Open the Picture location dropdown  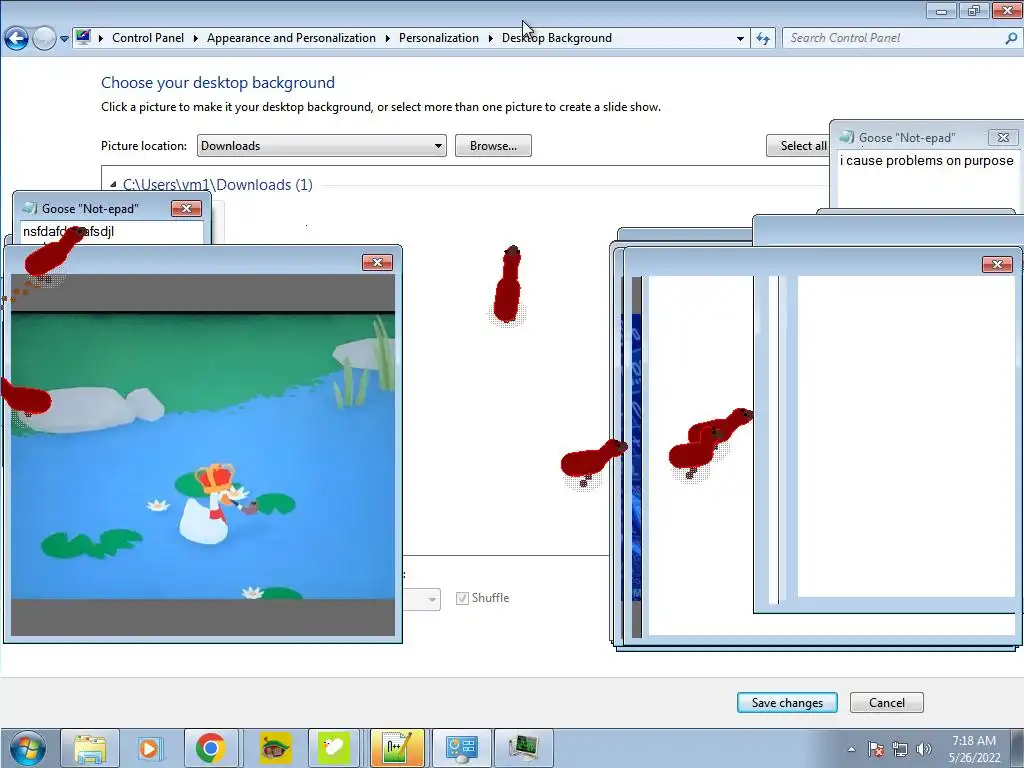pos(322,146)
